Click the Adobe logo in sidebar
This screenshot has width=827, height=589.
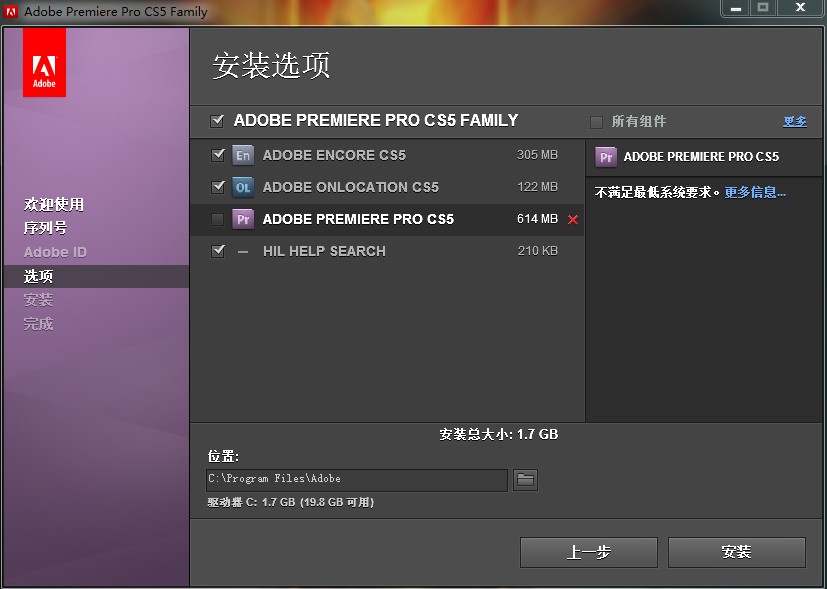(x=44, y=63)
